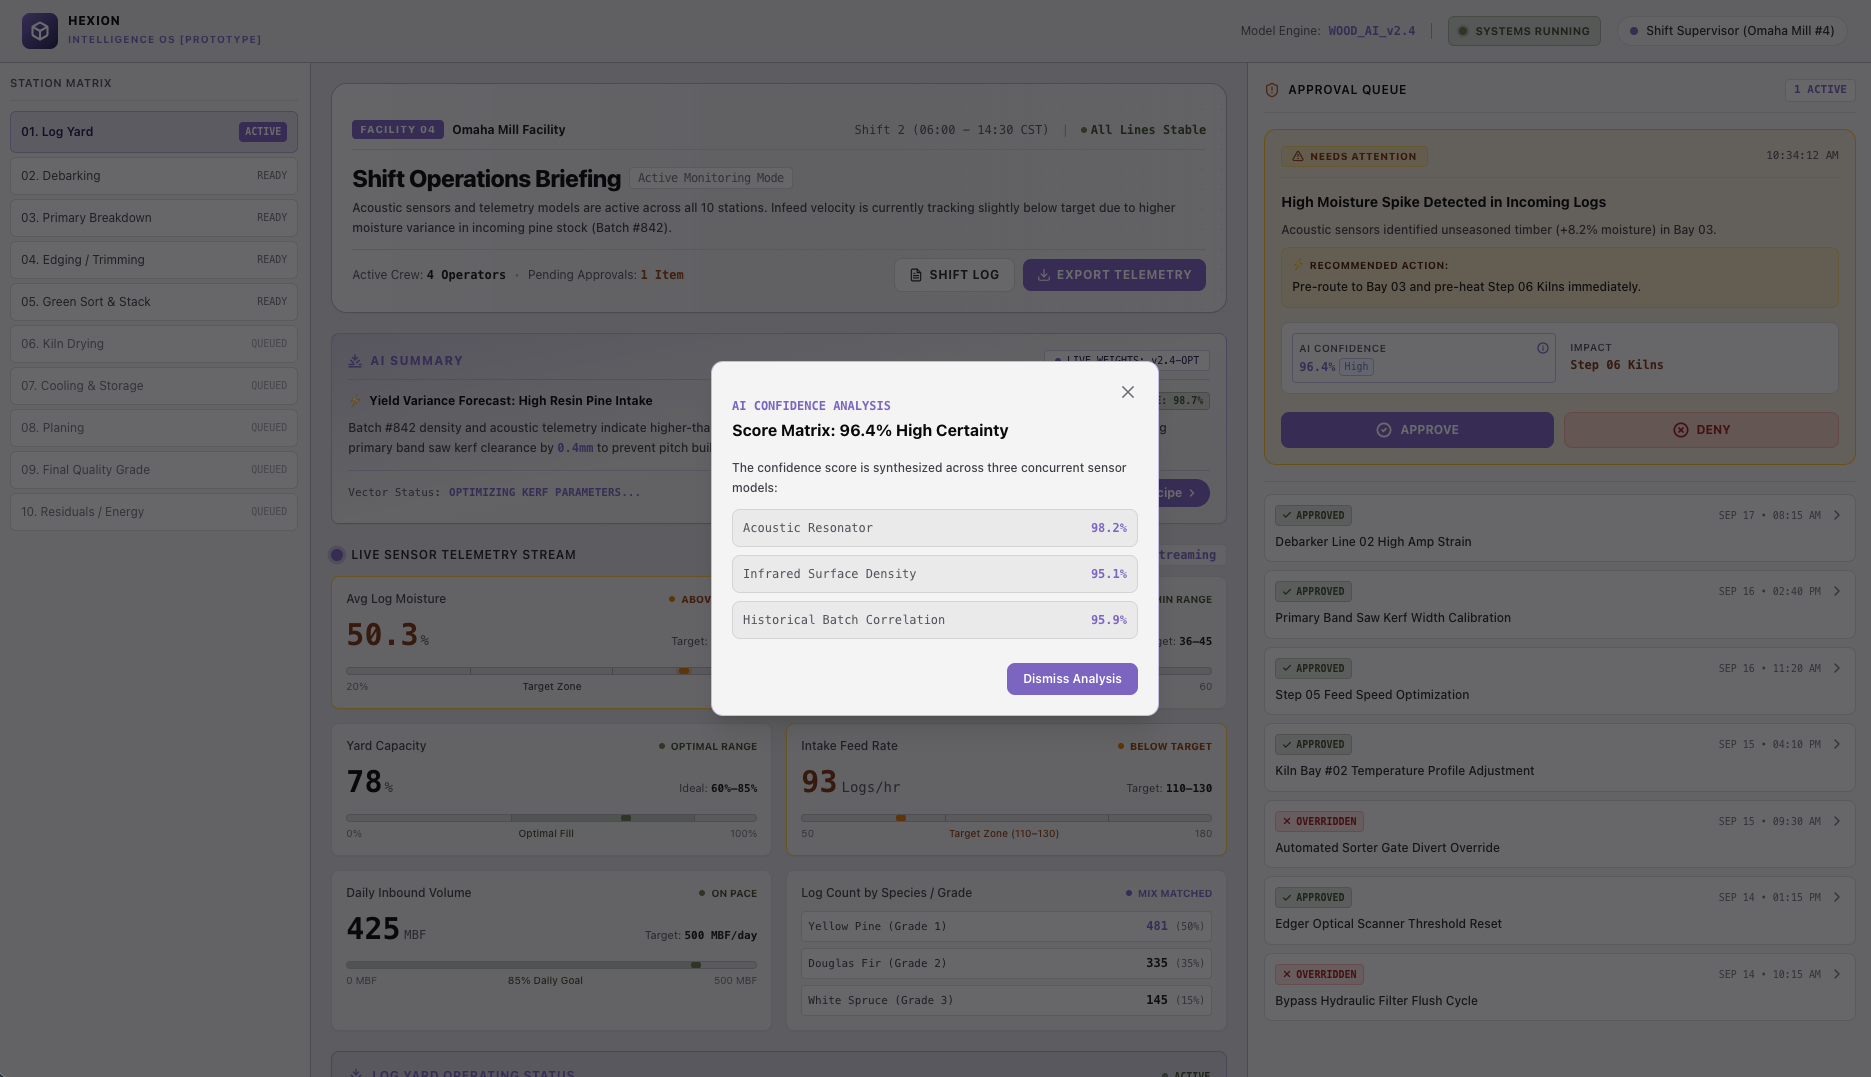Click Systems Running status badge
This screenshot has height=1077, width=1871.
click(x=1524, y=31)
